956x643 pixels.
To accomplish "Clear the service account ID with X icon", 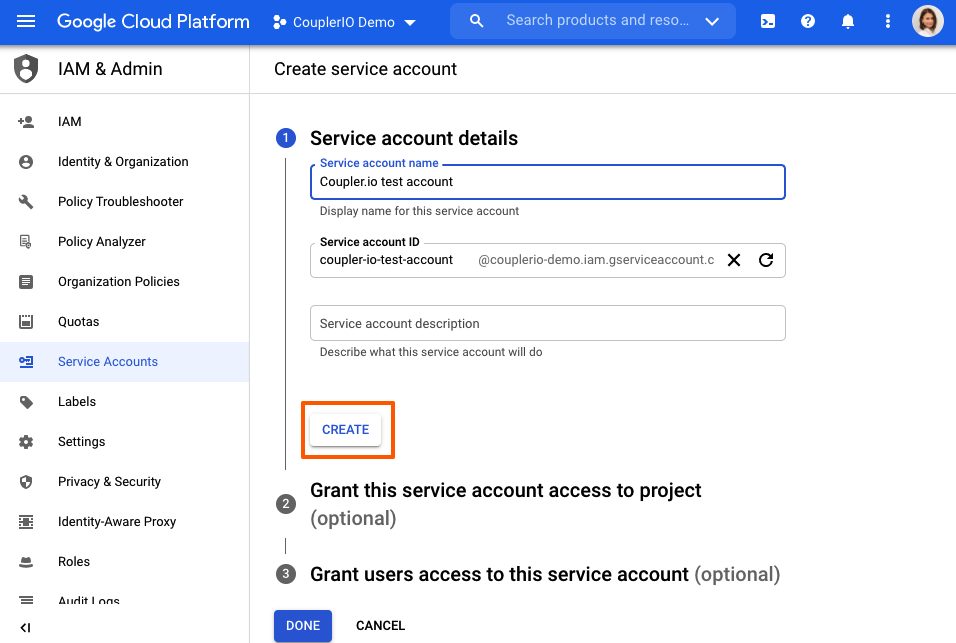I will click(734, 260).
